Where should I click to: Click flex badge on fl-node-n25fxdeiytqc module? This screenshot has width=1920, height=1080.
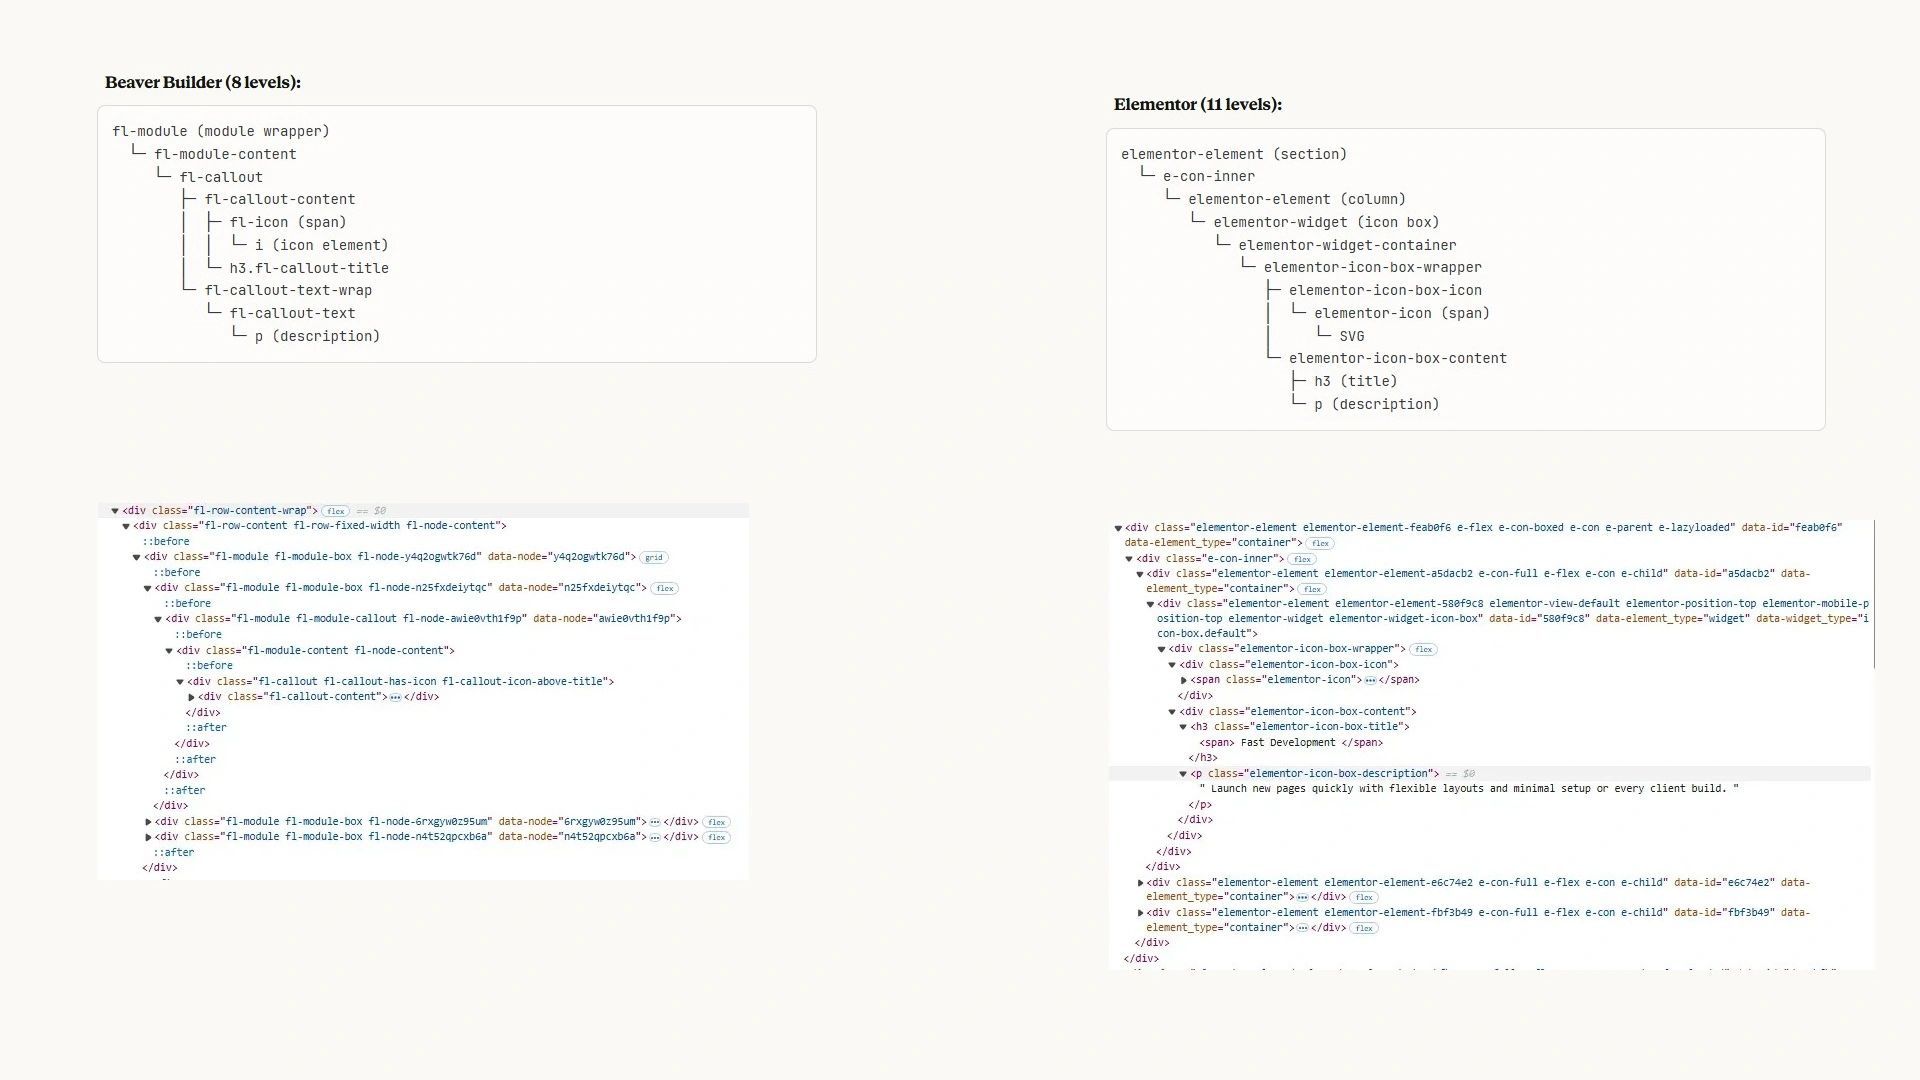(x=665, y=589)
